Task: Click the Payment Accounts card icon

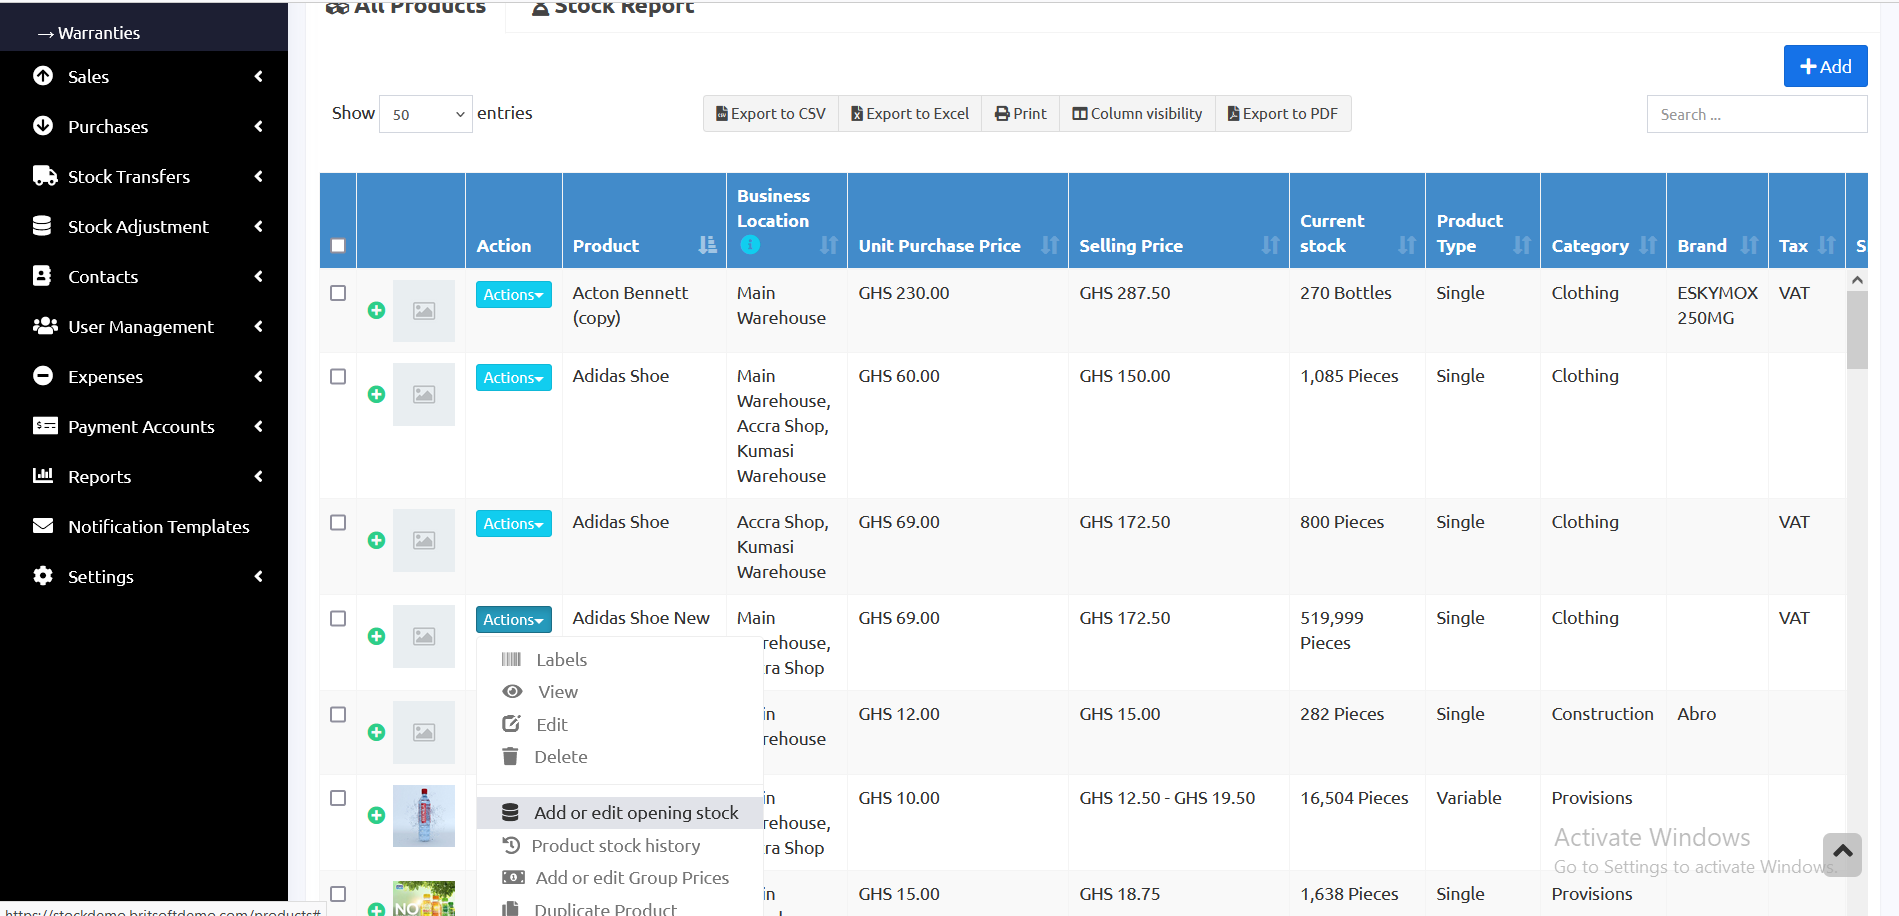Action: tap(44, 426)
